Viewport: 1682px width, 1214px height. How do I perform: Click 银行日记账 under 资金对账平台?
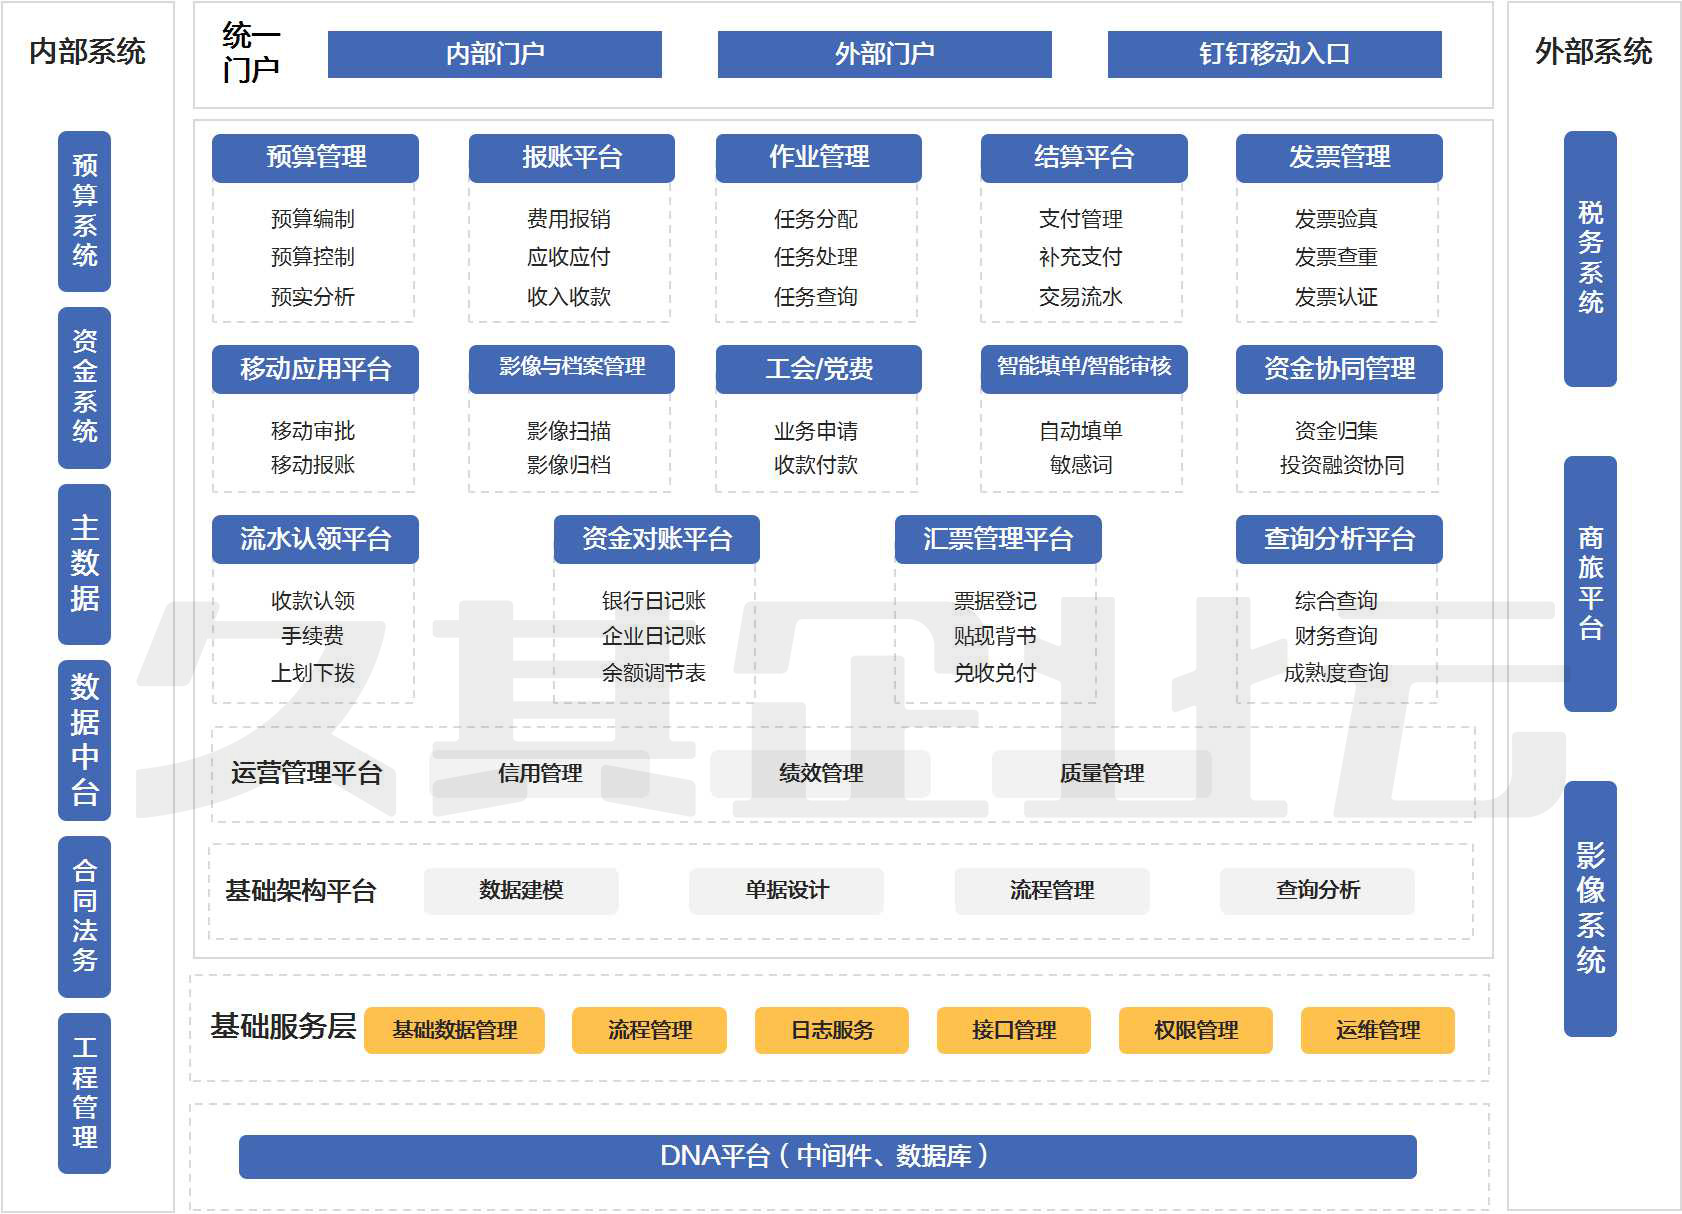(x=653, y=601)
